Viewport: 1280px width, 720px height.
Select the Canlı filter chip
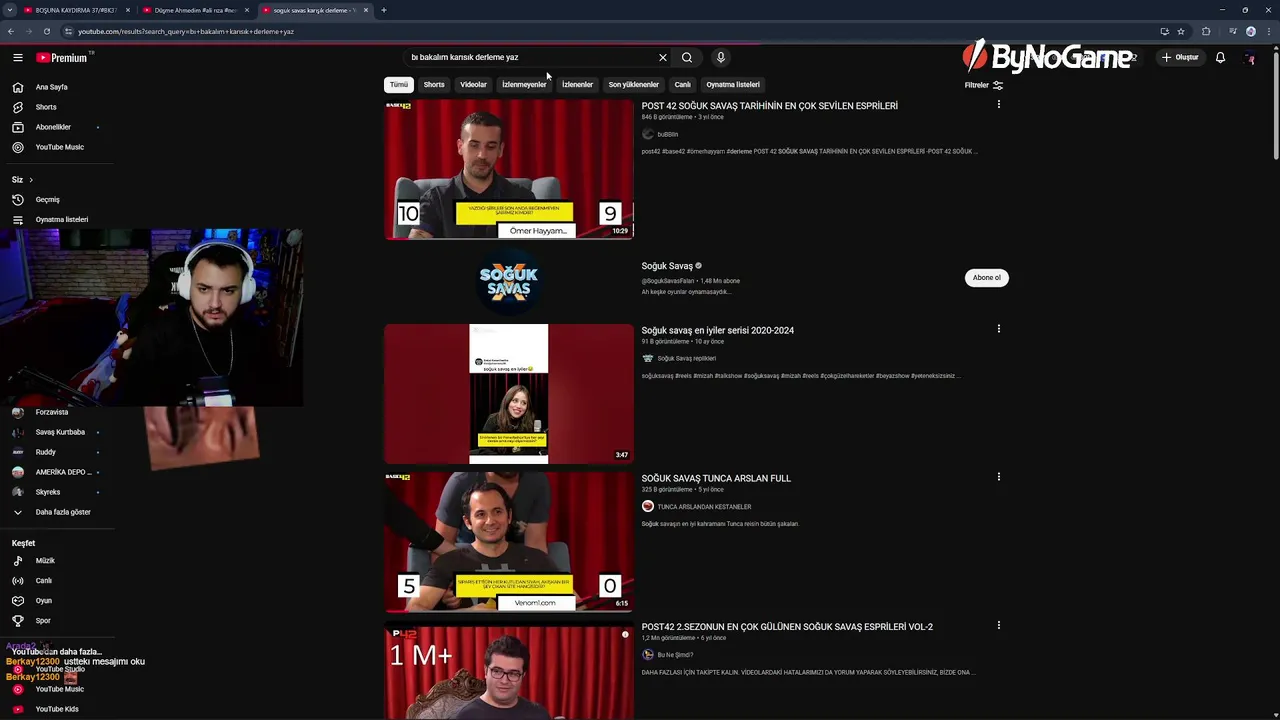pos(683,85)
